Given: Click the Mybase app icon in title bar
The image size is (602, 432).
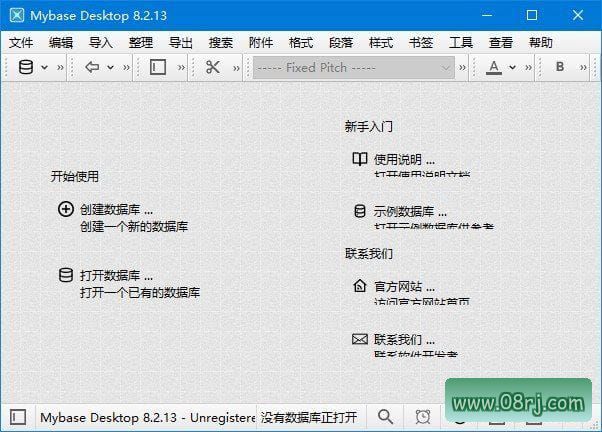Looking at the screenshot, I should [x=17, y=15].
